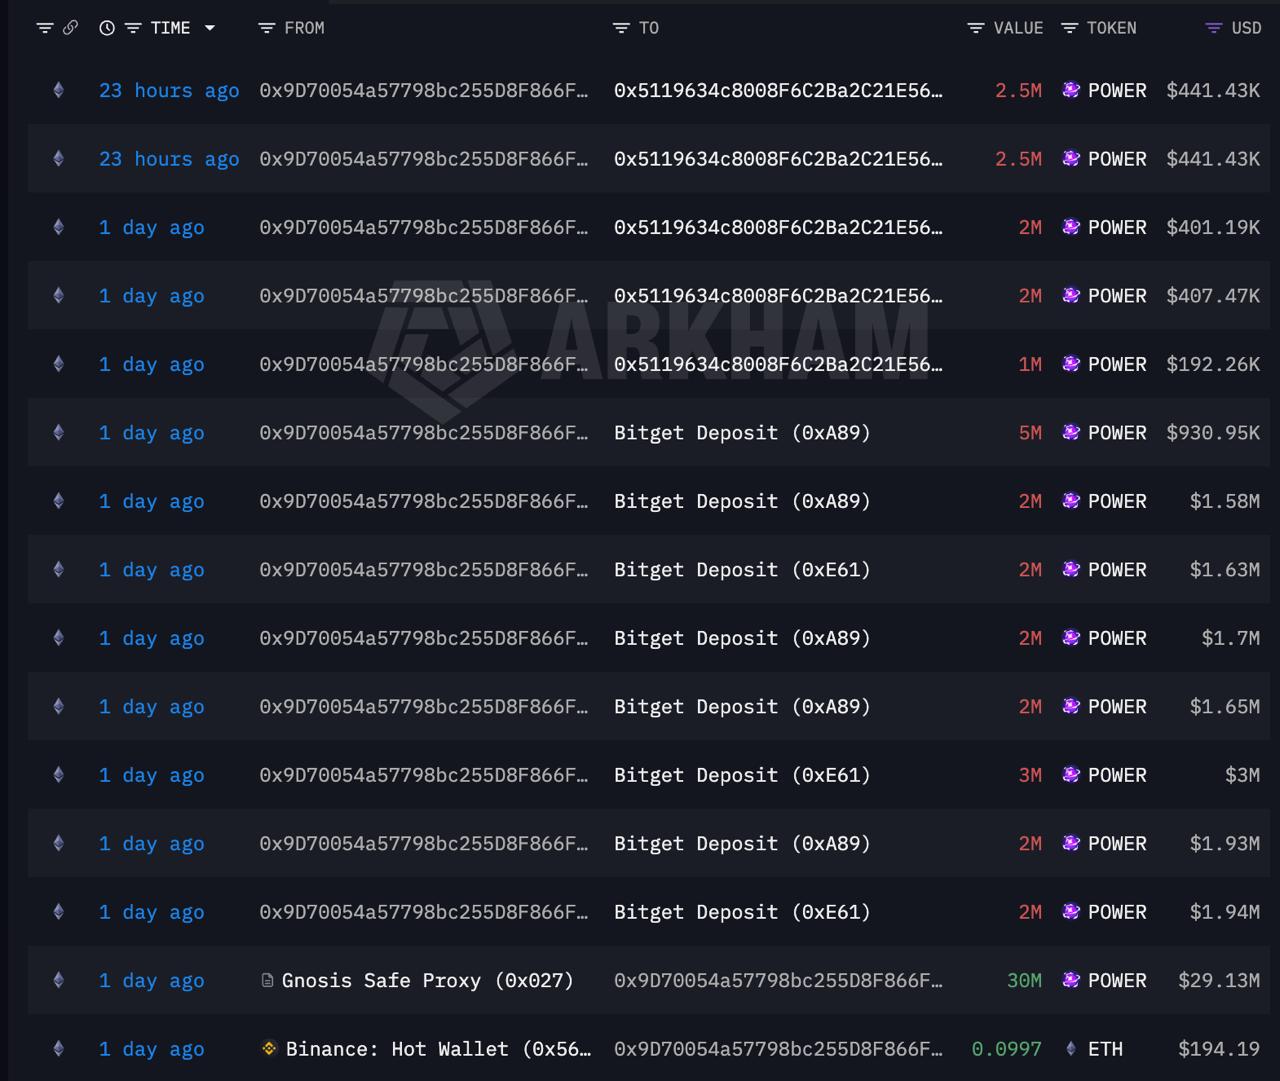Open the TOKEN column filter icon
1280x1081 pixels.
pos(1069,28)
